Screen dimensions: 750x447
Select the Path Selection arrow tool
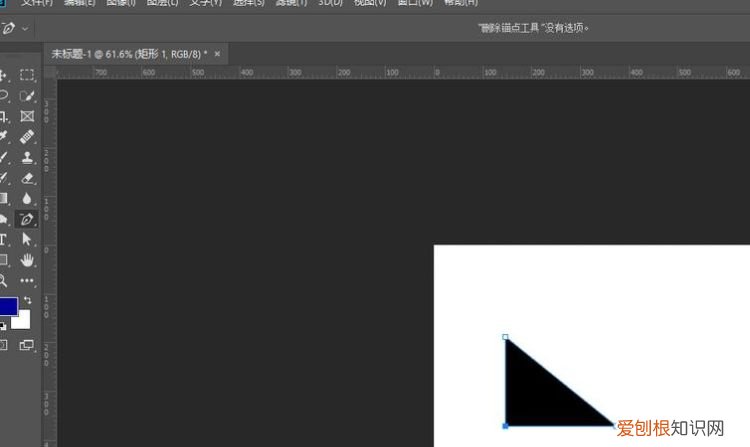click(x=26, y=239)
